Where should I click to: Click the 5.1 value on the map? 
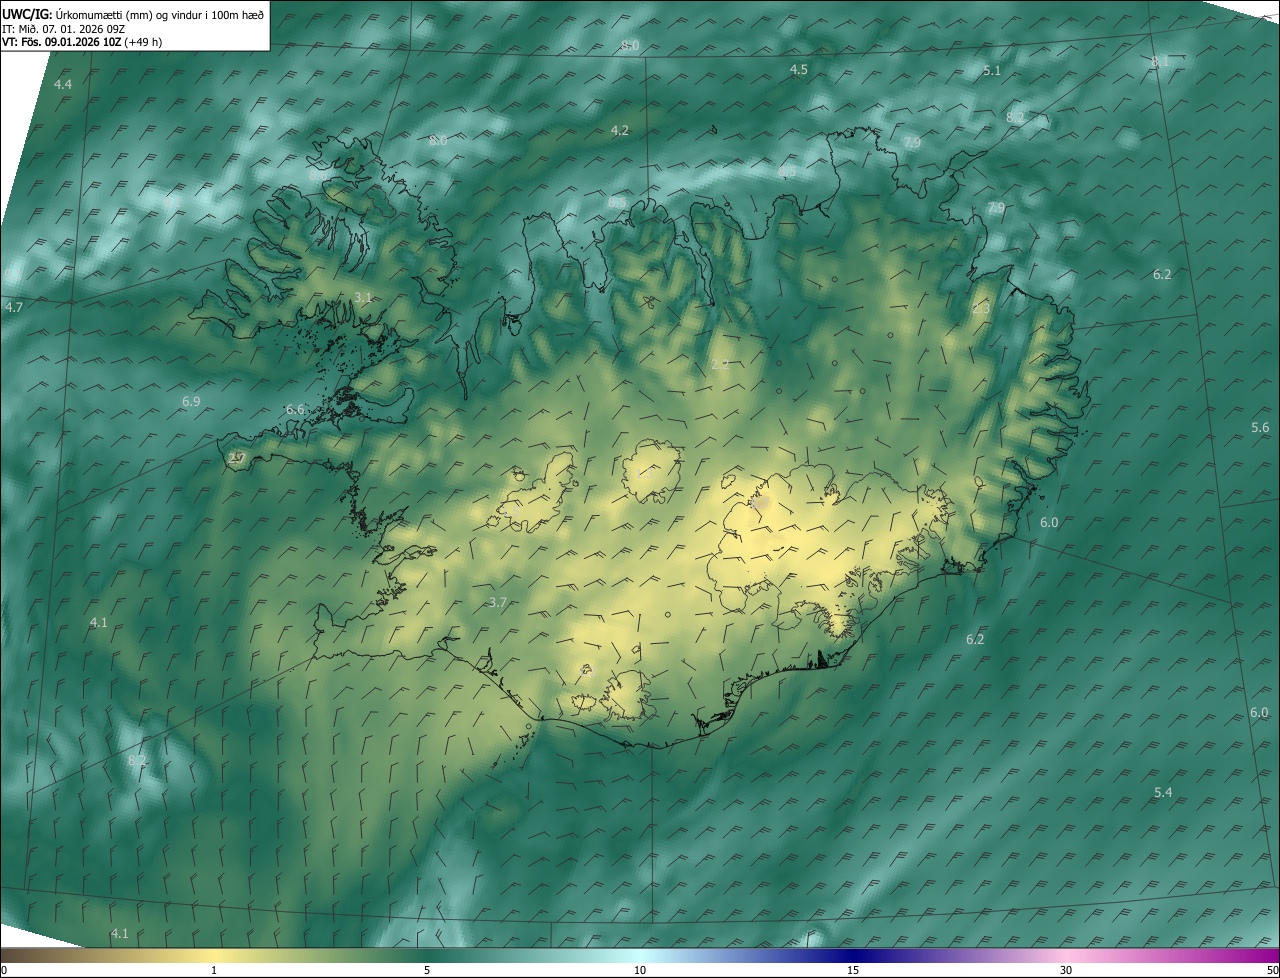(992, 71)
